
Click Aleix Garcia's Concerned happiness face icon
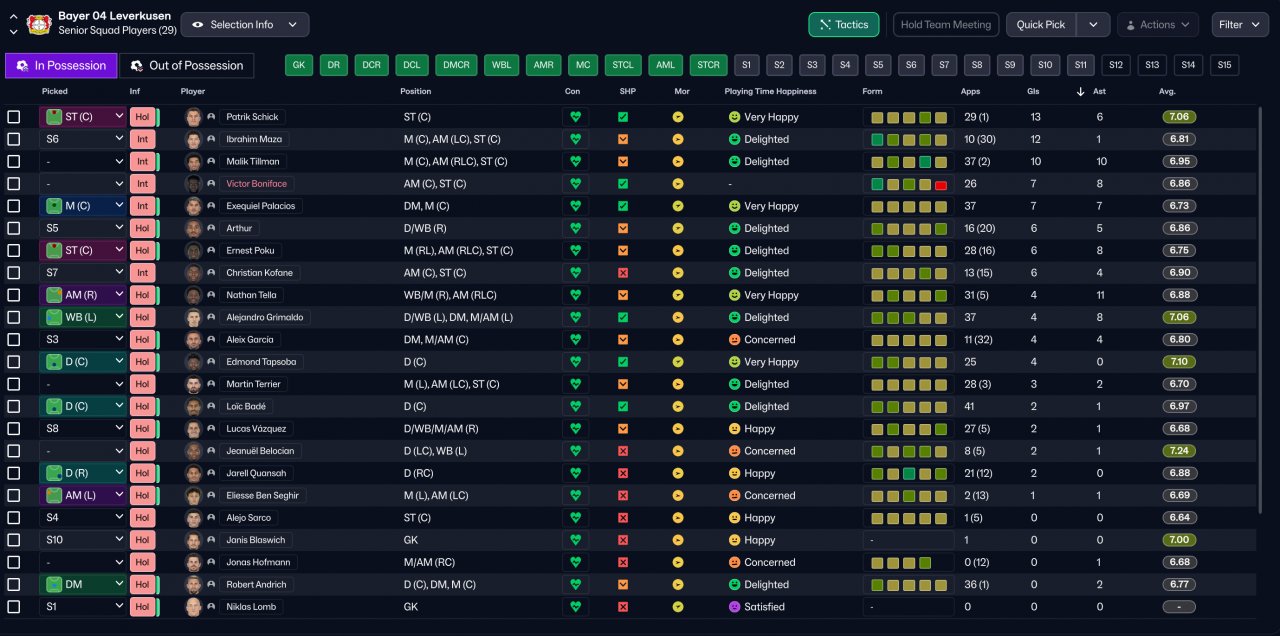pyautogui.click(x=734, y=340)
